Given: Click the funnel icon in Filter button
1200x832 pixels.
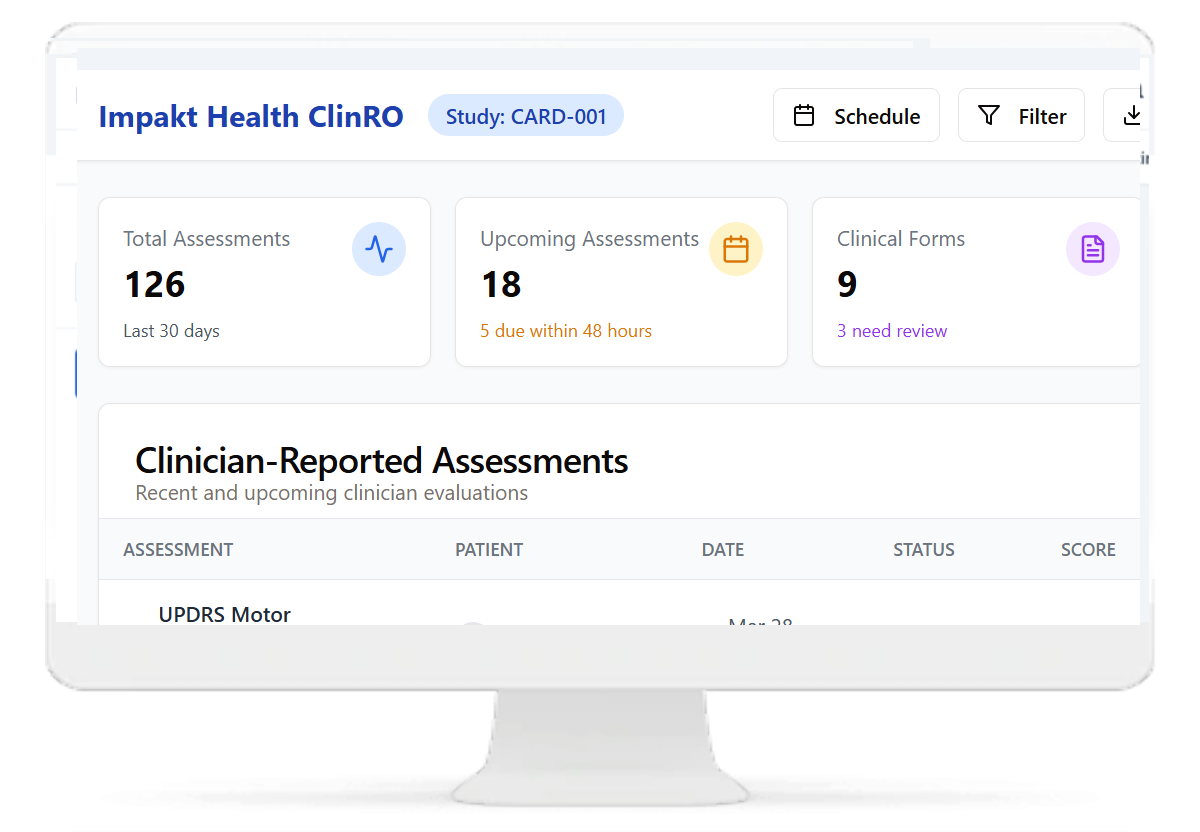Looking at the screenshot, I should [x=989, y=115].
